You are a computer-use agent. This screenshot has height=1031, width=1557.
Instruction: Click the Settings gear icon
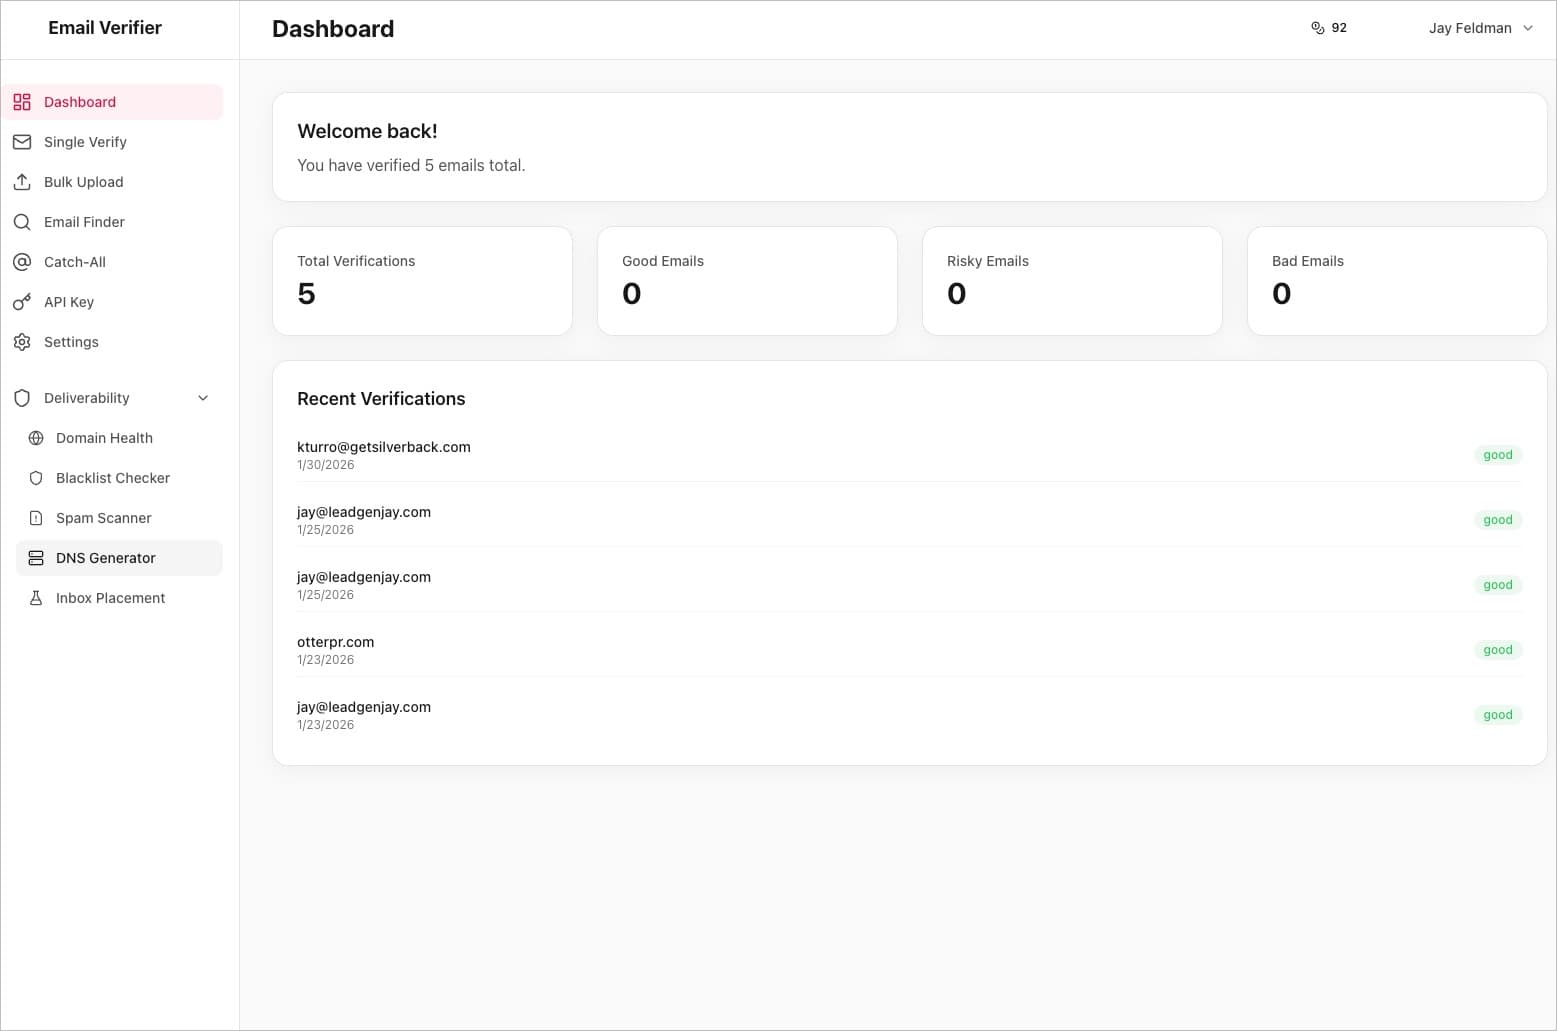pyautogui.click(x=22, y=342)
